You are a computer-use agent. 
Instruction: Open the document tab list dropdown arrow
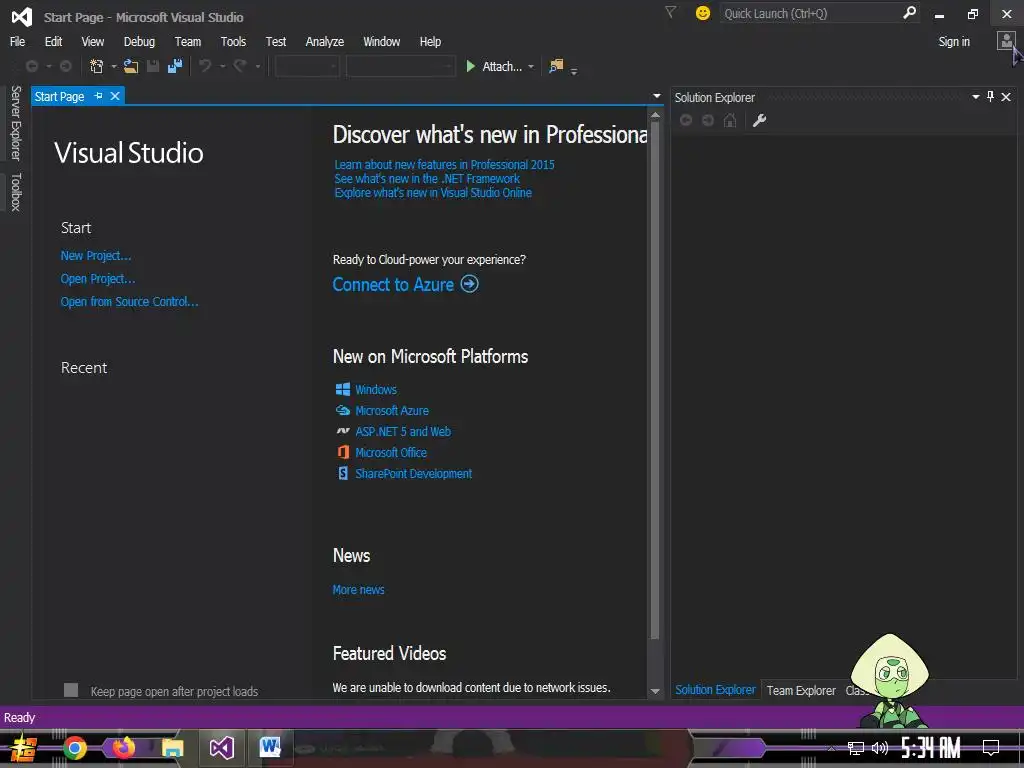coord(657,96)
